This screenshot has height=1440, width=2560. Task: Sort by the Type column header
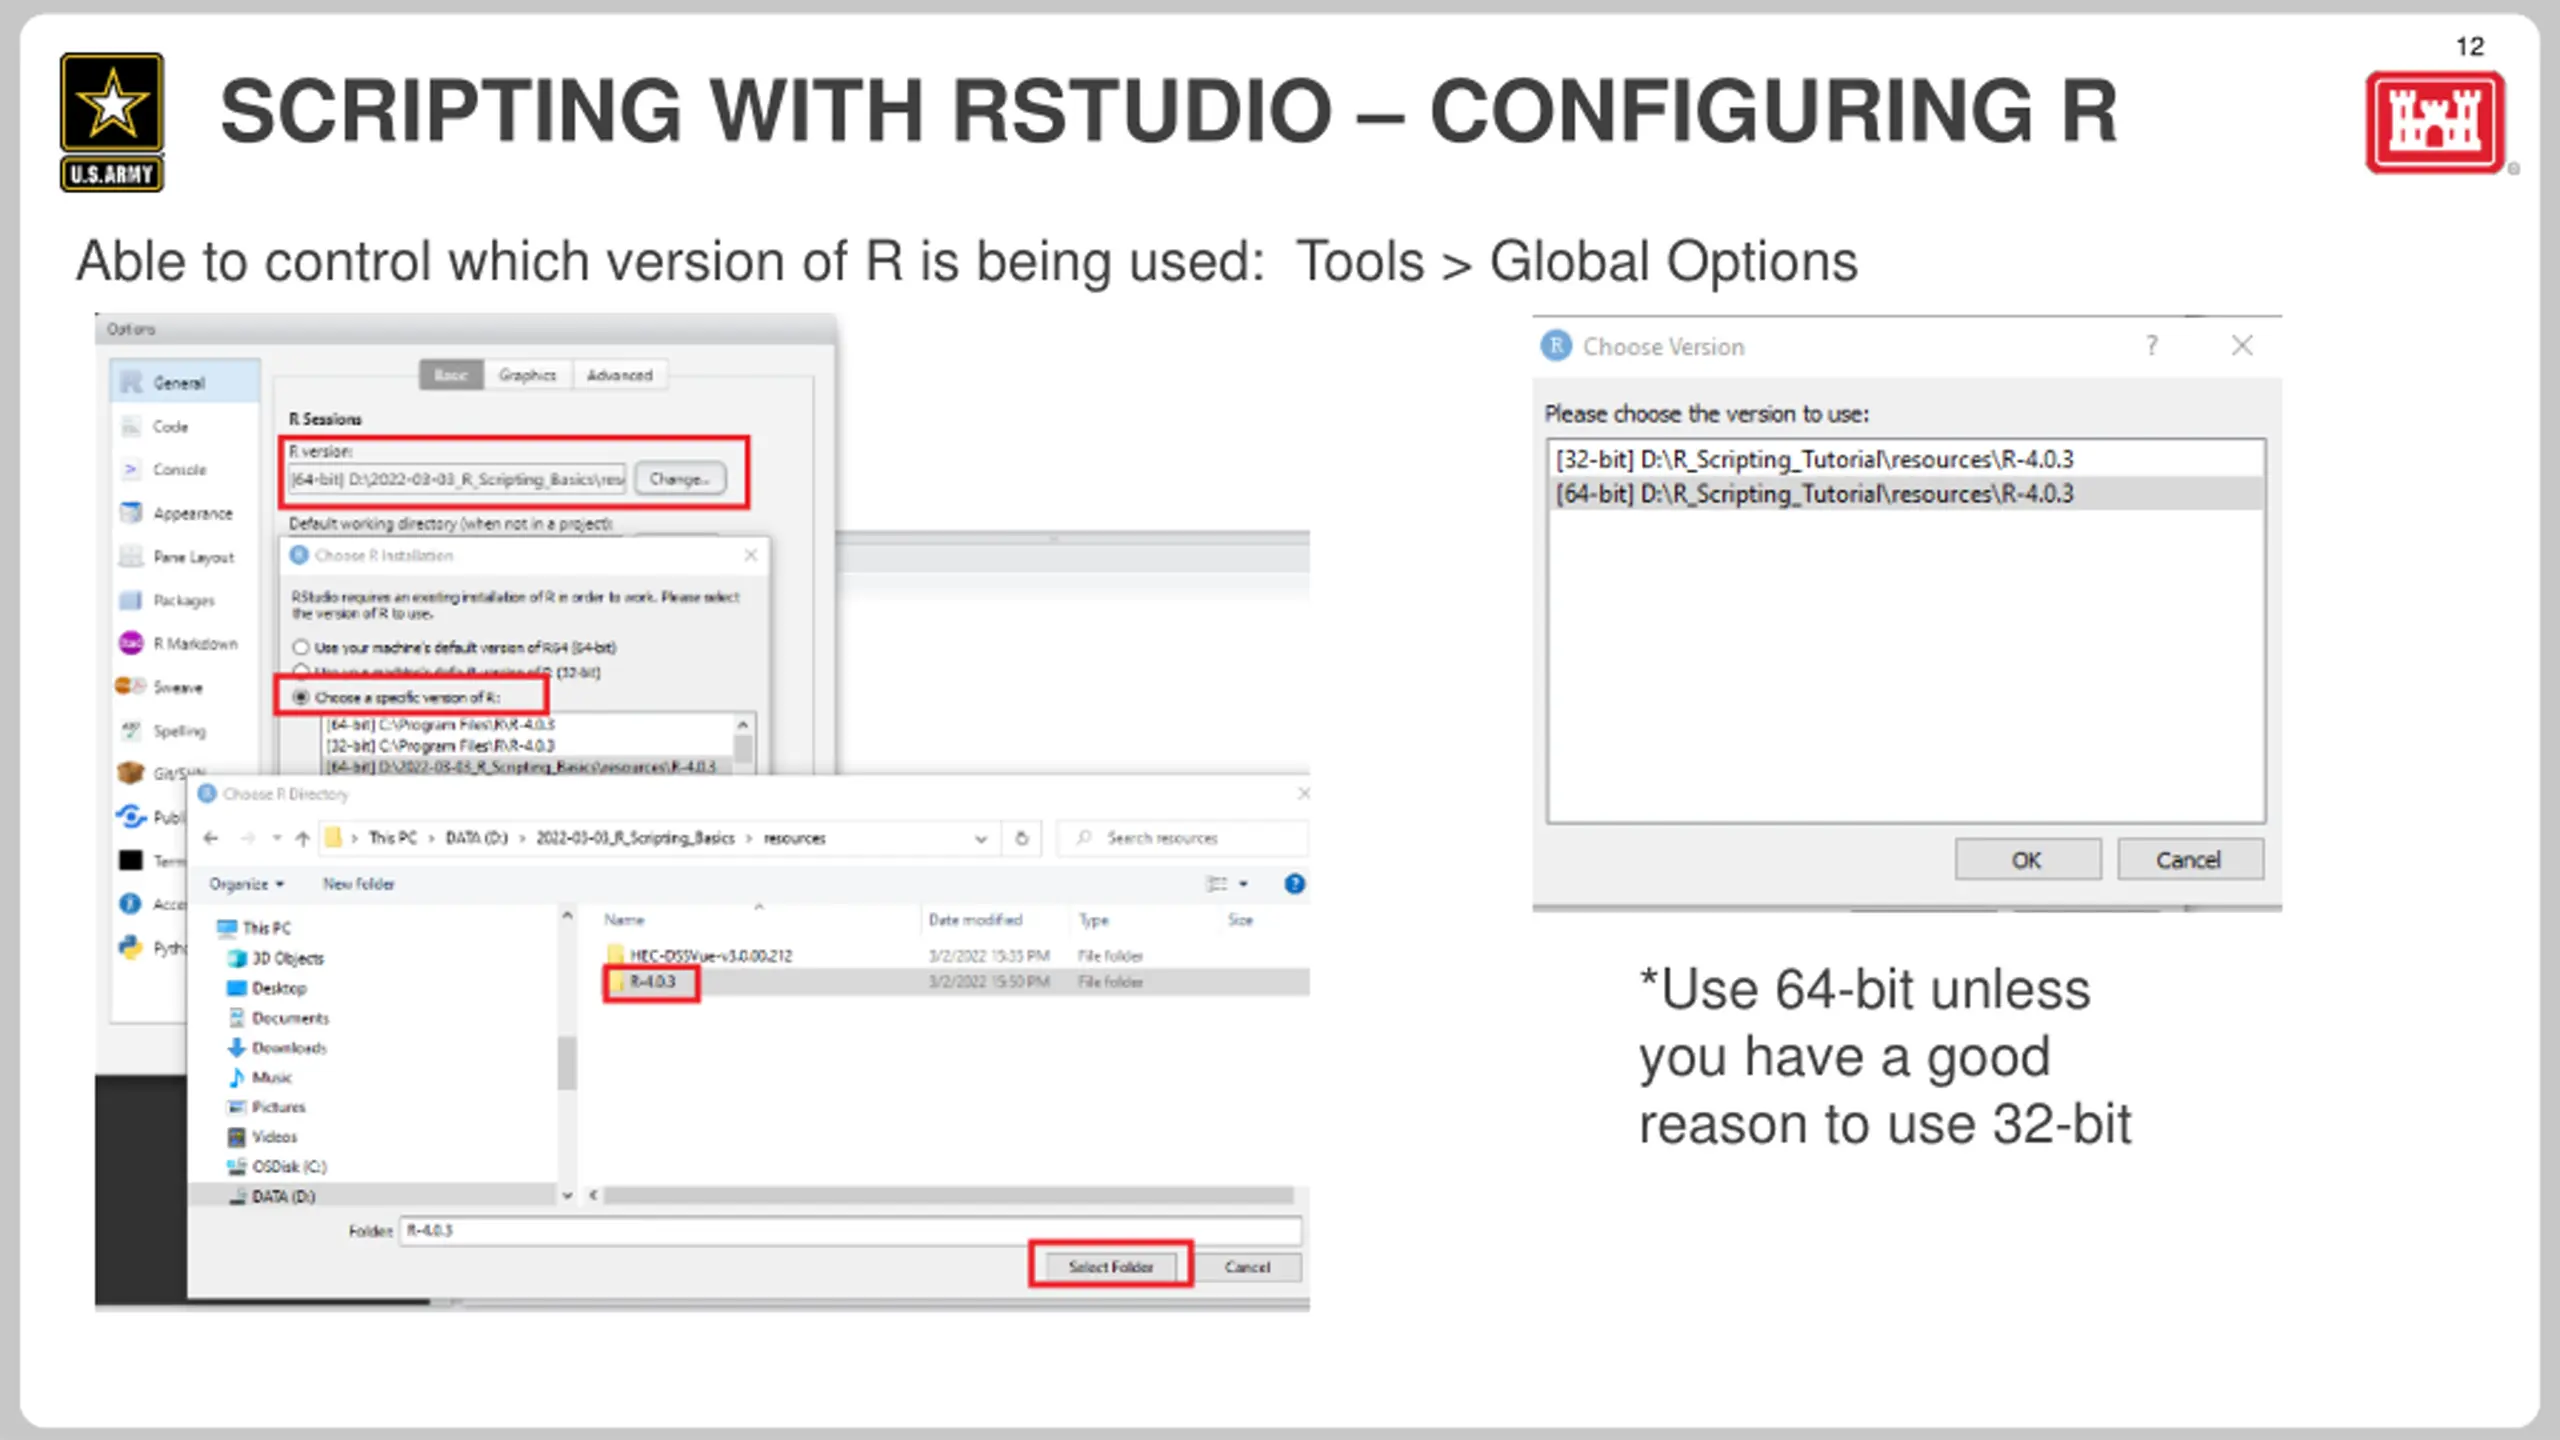click(1094, 920)
